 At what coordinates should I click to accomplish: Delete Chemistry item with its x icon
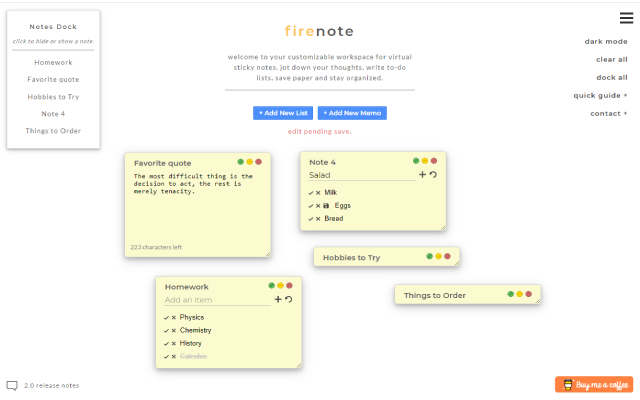click(x=173, y=331)
